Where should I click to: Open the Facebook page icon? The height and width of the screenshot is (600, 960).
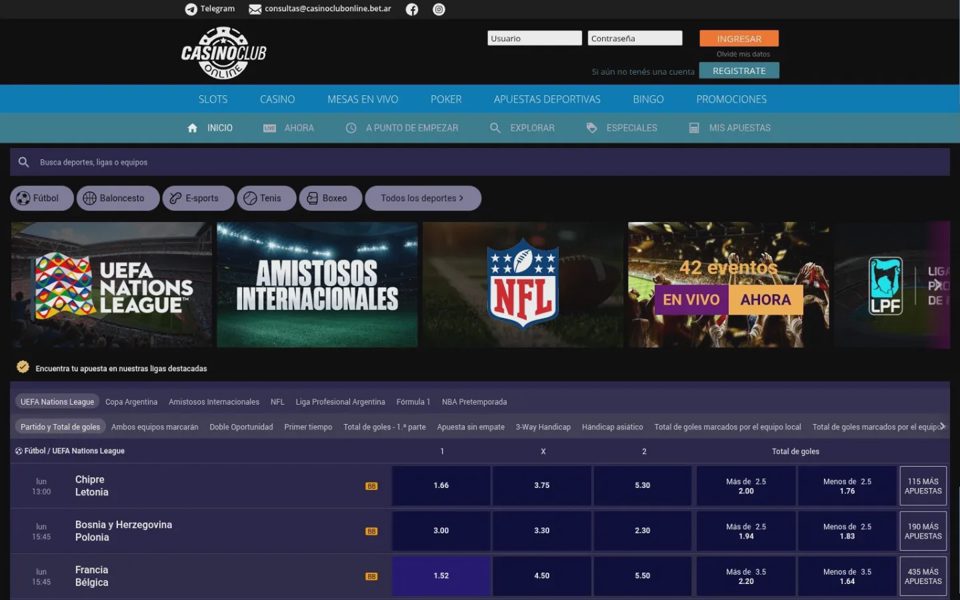pos(412,9)
